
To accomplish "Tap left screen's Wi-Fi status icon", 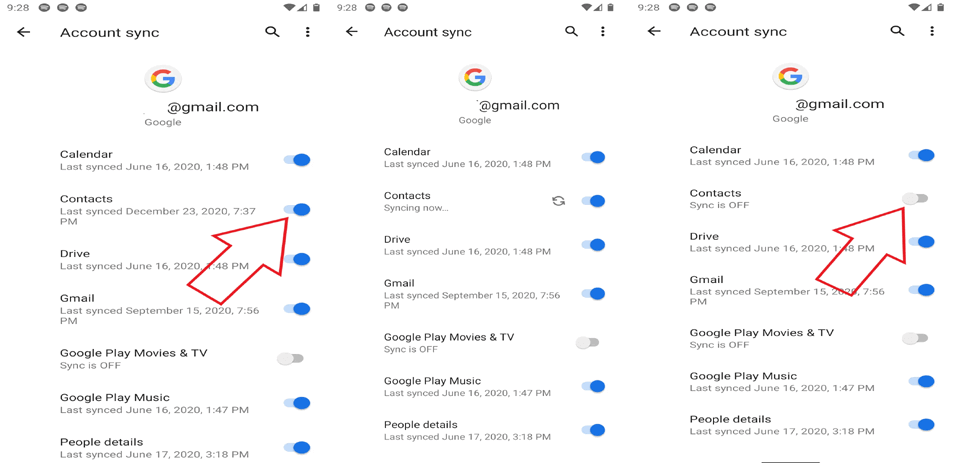I will tap(288, 7).
